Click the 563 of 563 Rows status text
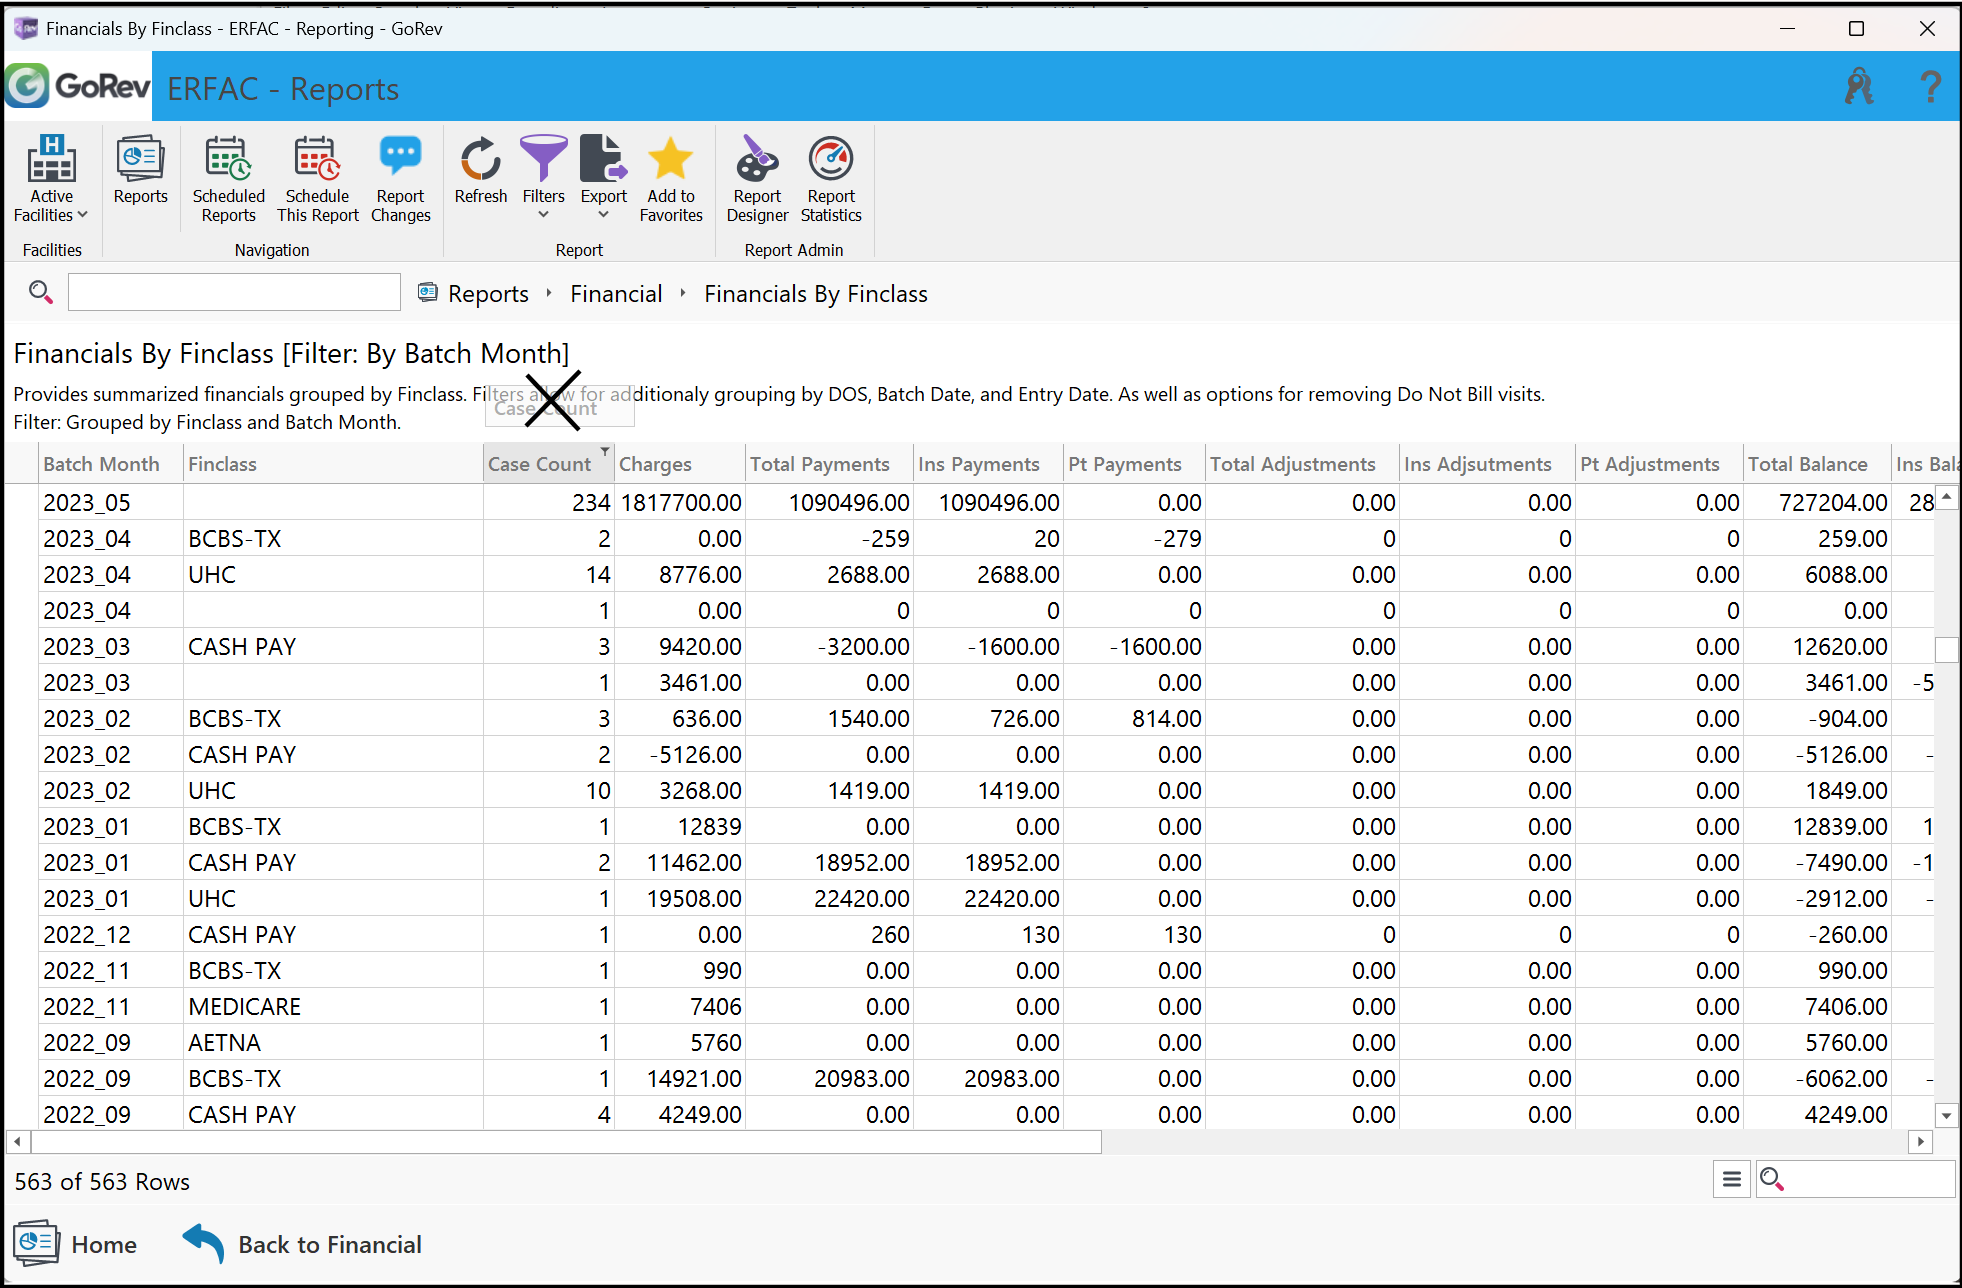 102,1181
